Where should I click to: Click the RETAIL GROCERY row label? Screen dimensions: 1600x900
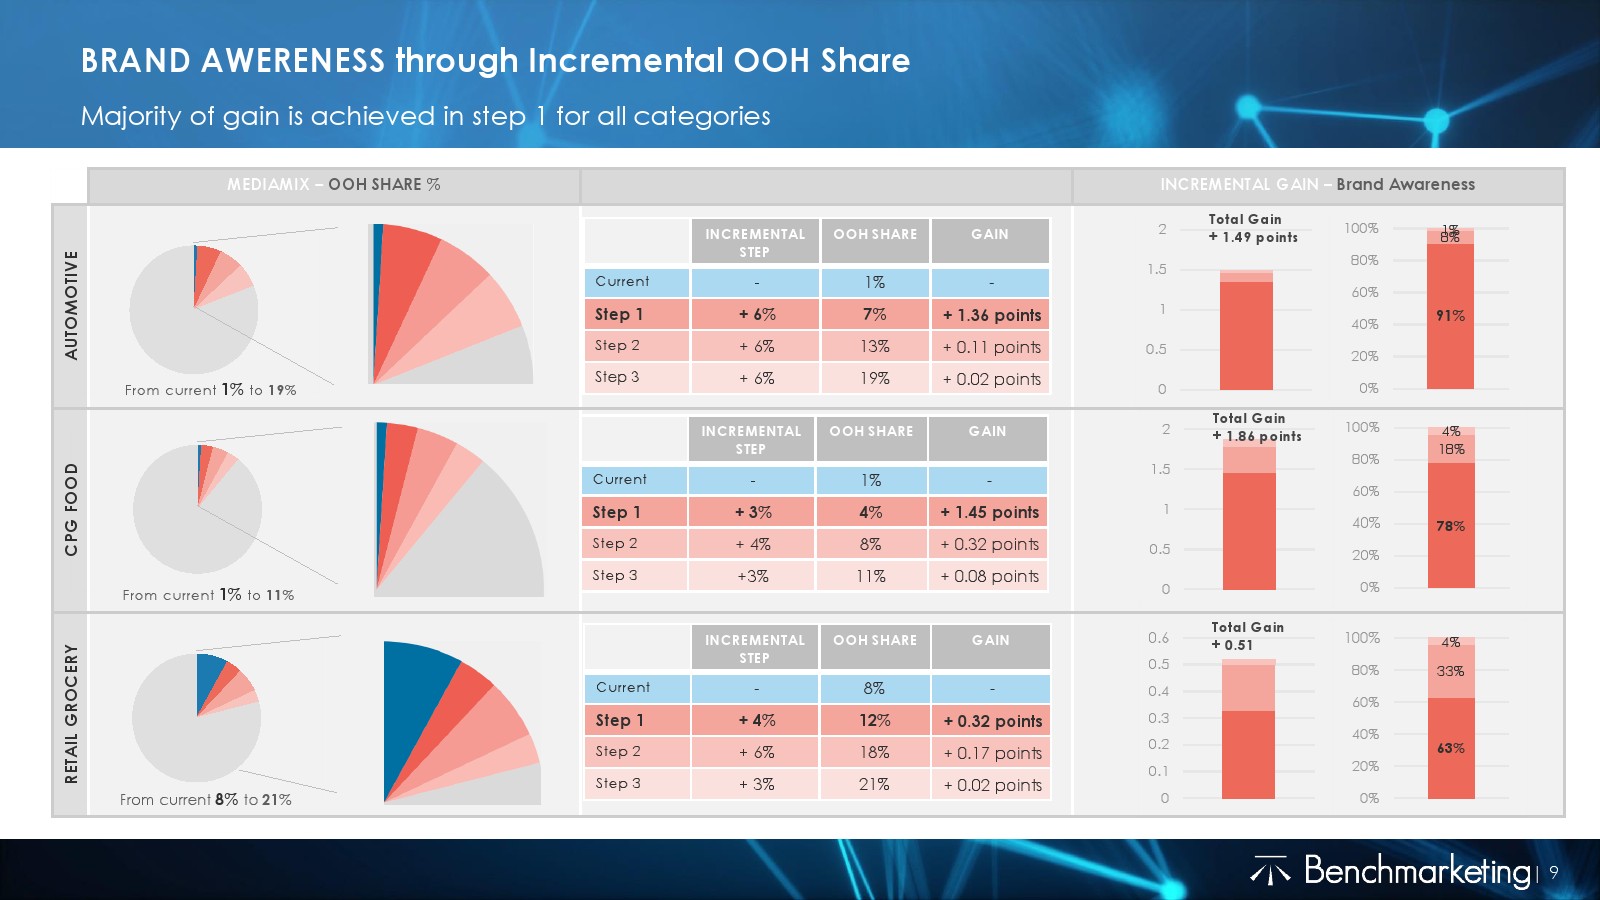tap(71, 714)
